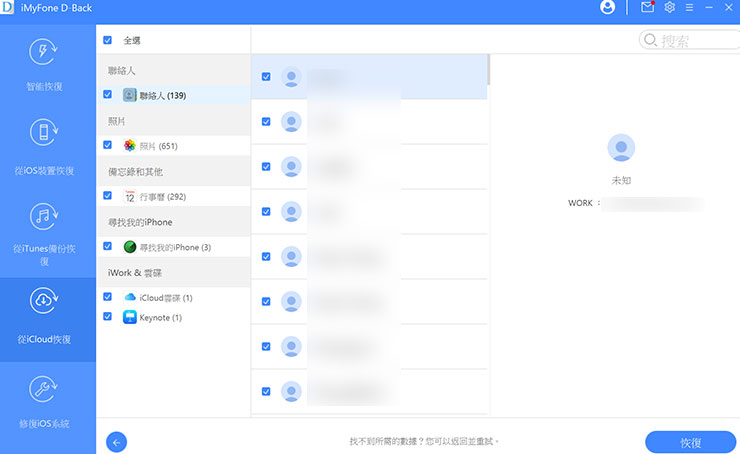
Task: Open the hamburger menu in title bar
Action: point(690,8)
